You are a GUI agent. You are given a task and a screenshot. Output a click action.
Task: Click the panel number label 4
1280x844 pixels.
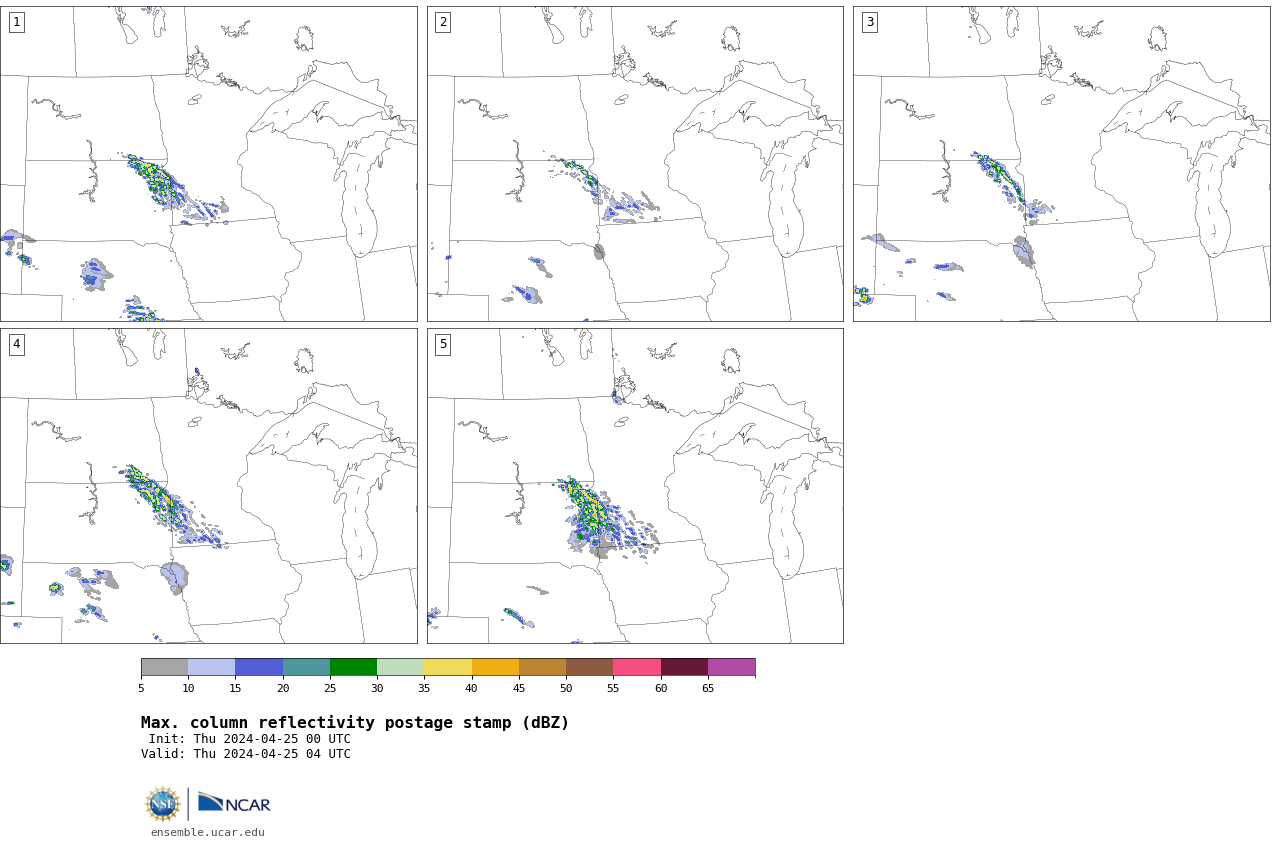(x=16, y=344)
